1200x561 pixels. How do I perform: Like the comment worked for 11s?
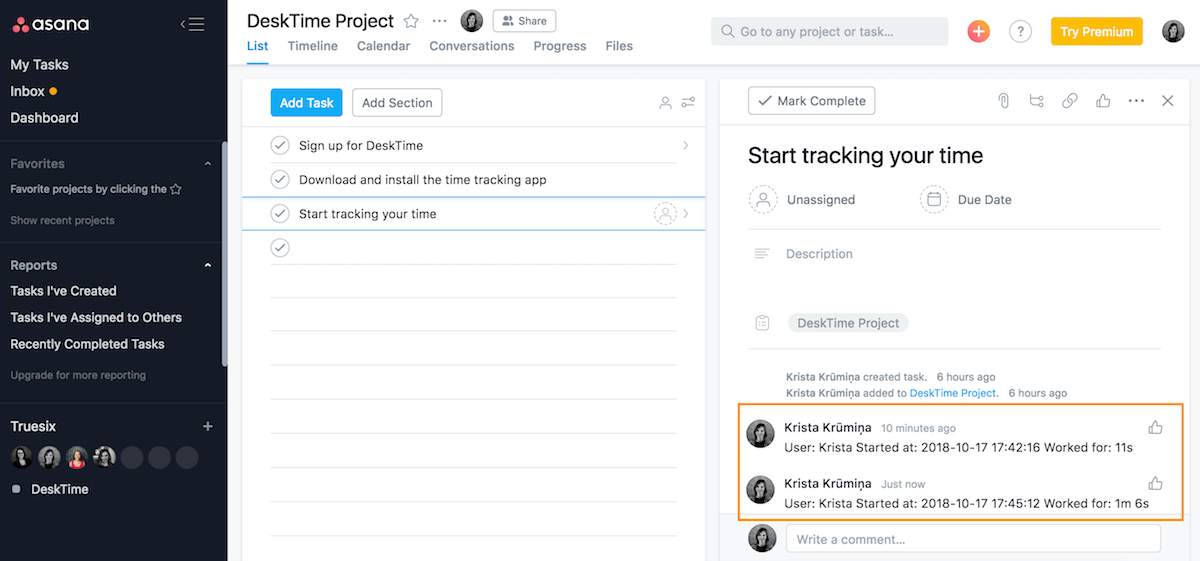click(1155, 428)
